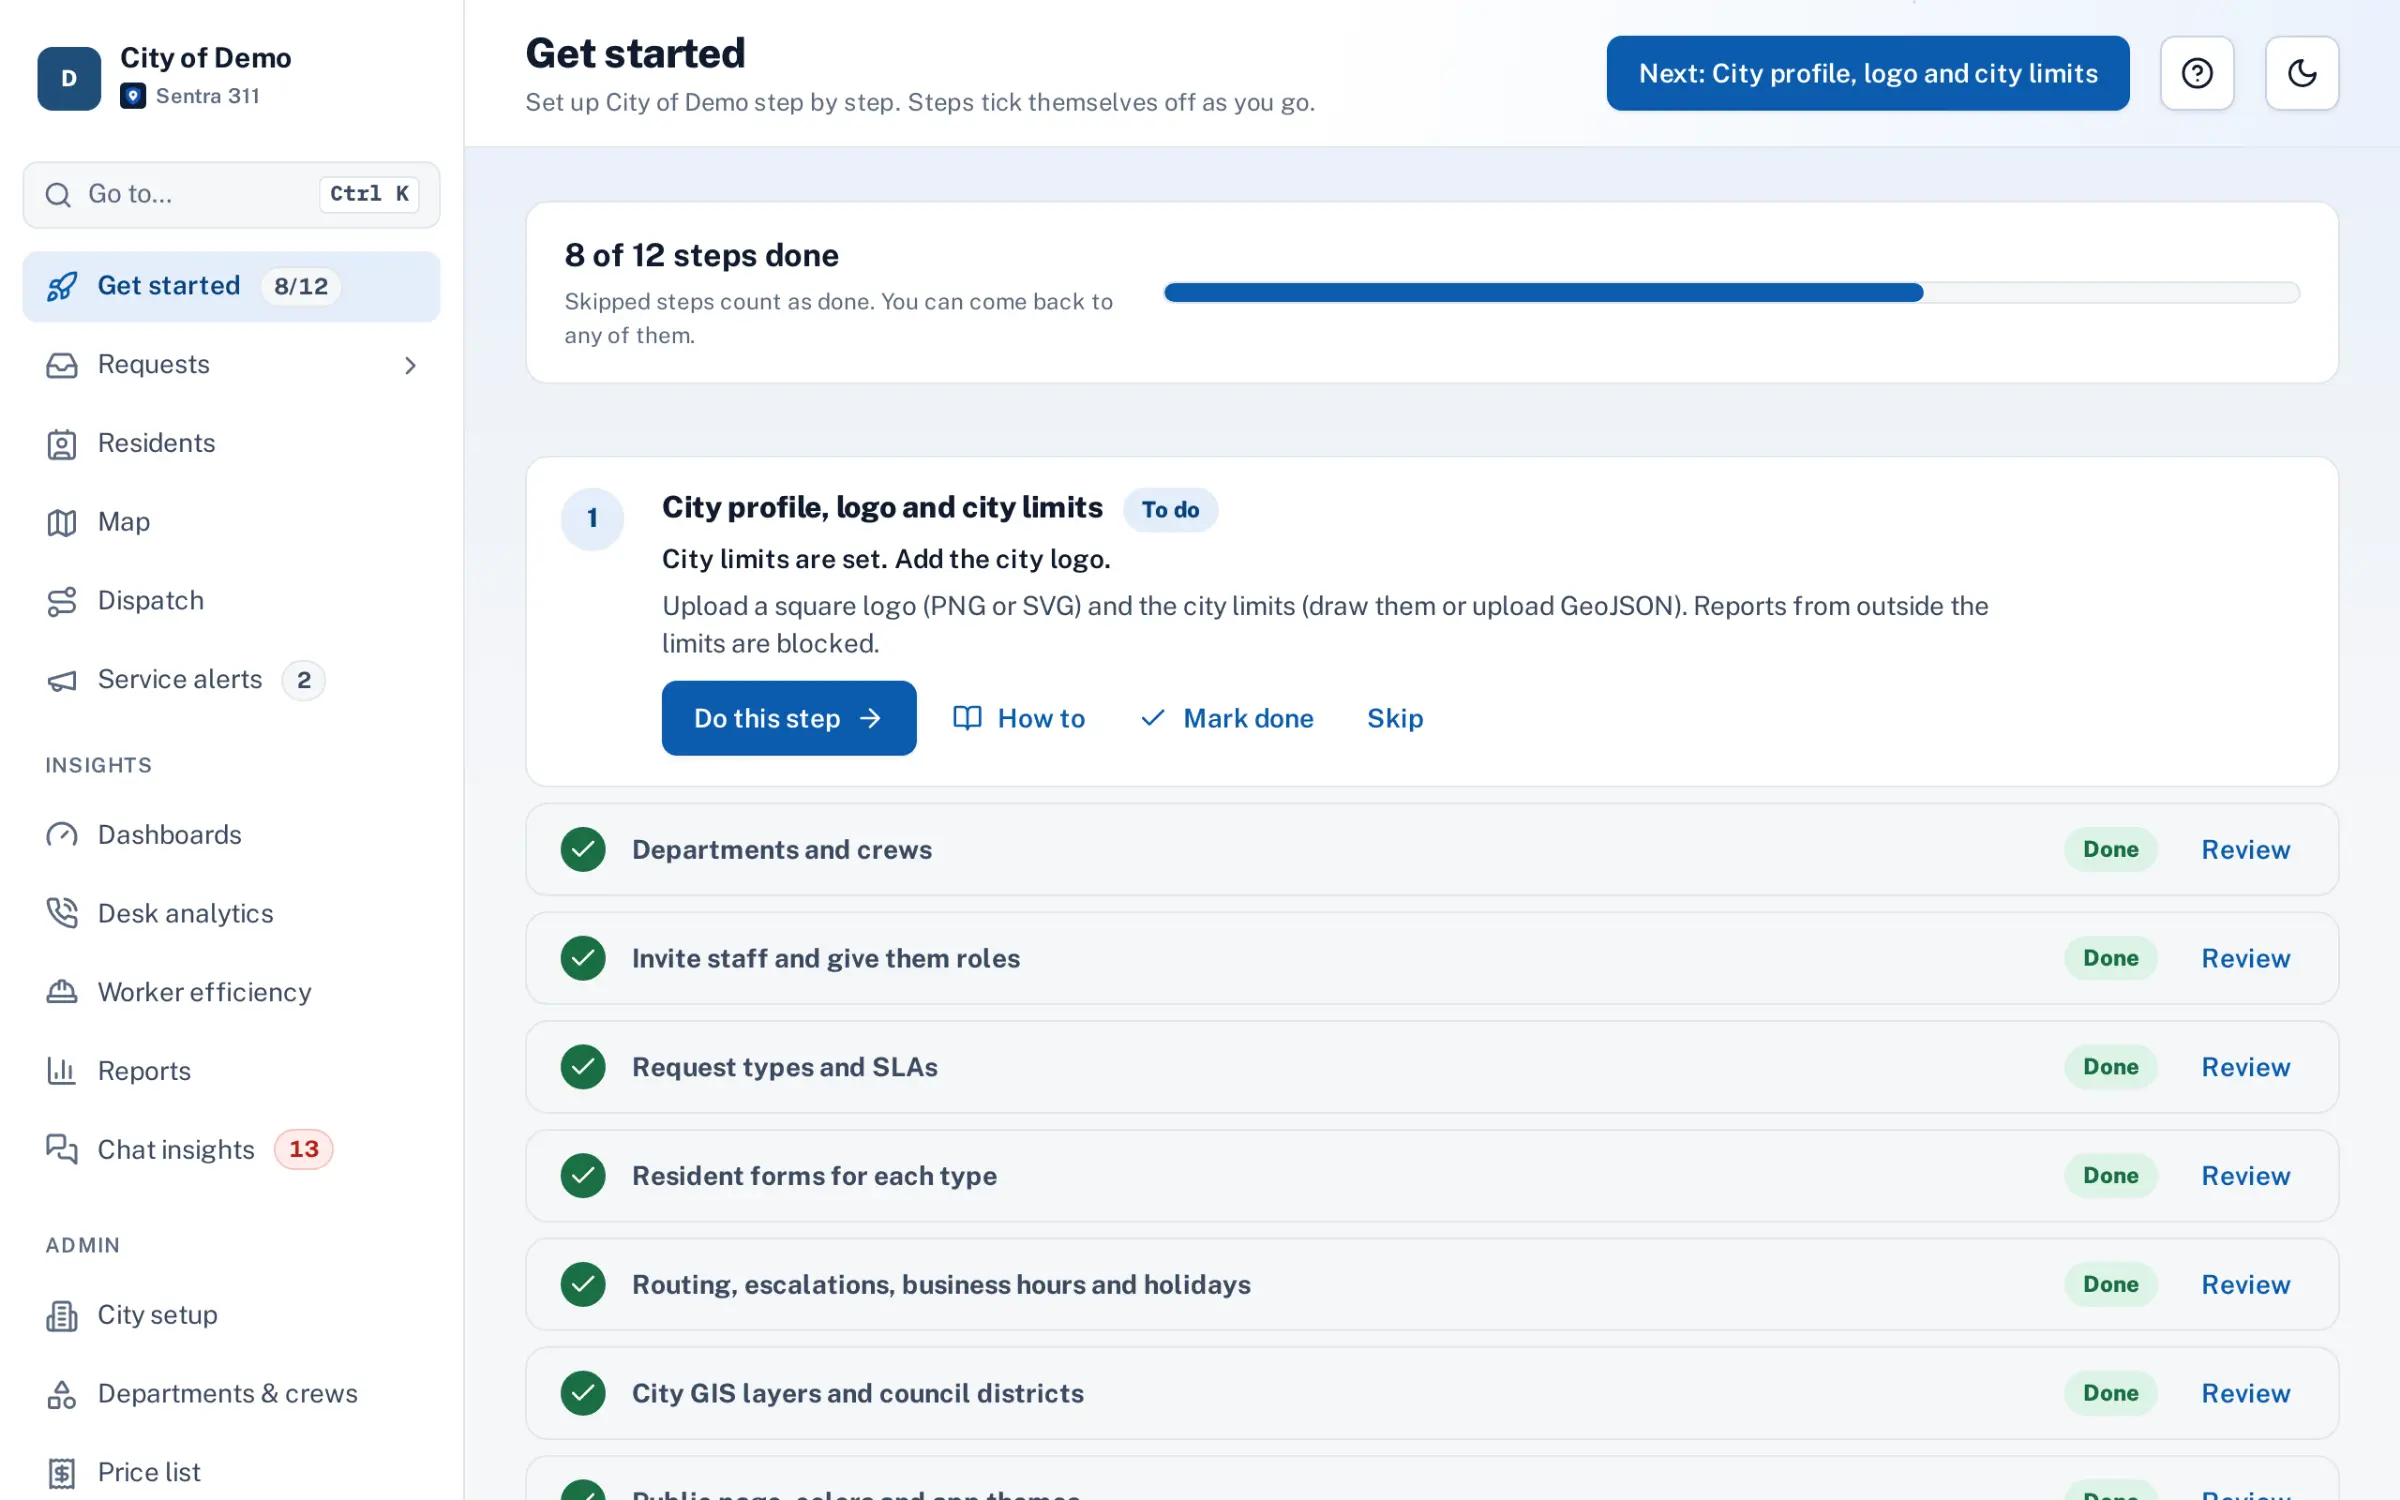Click the green check on Routing, escalations row
The height and width of the screenshot is (1500, 2400).
[583, 1285]
